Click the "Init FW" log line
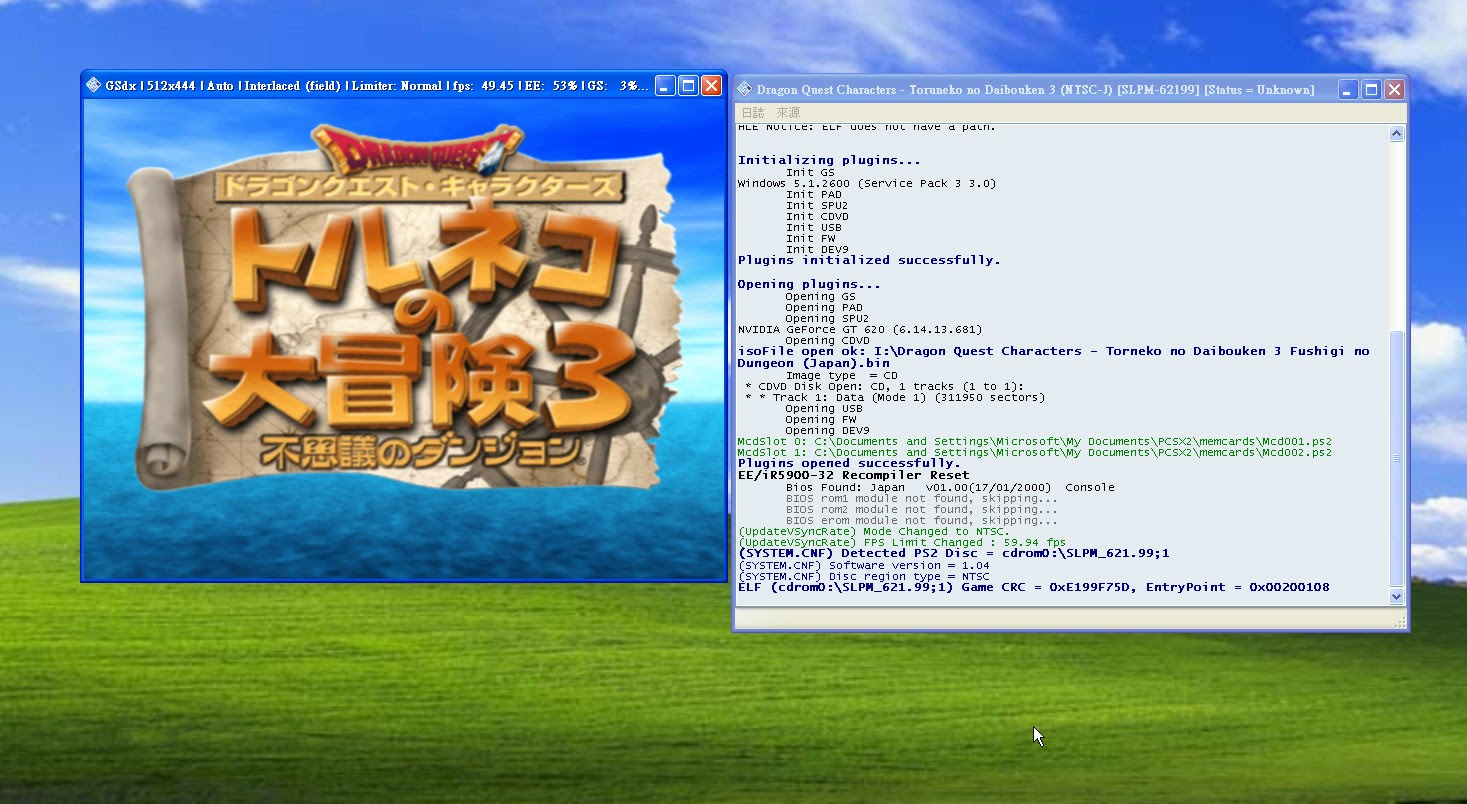The image size is (1467, 804). tap(810, 239)
